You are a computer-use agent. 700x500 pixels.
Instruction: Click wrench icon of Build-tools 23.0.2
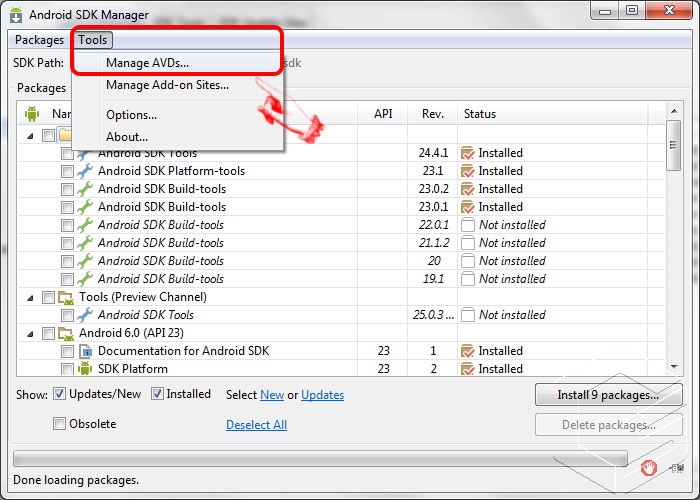coord(85,189)
